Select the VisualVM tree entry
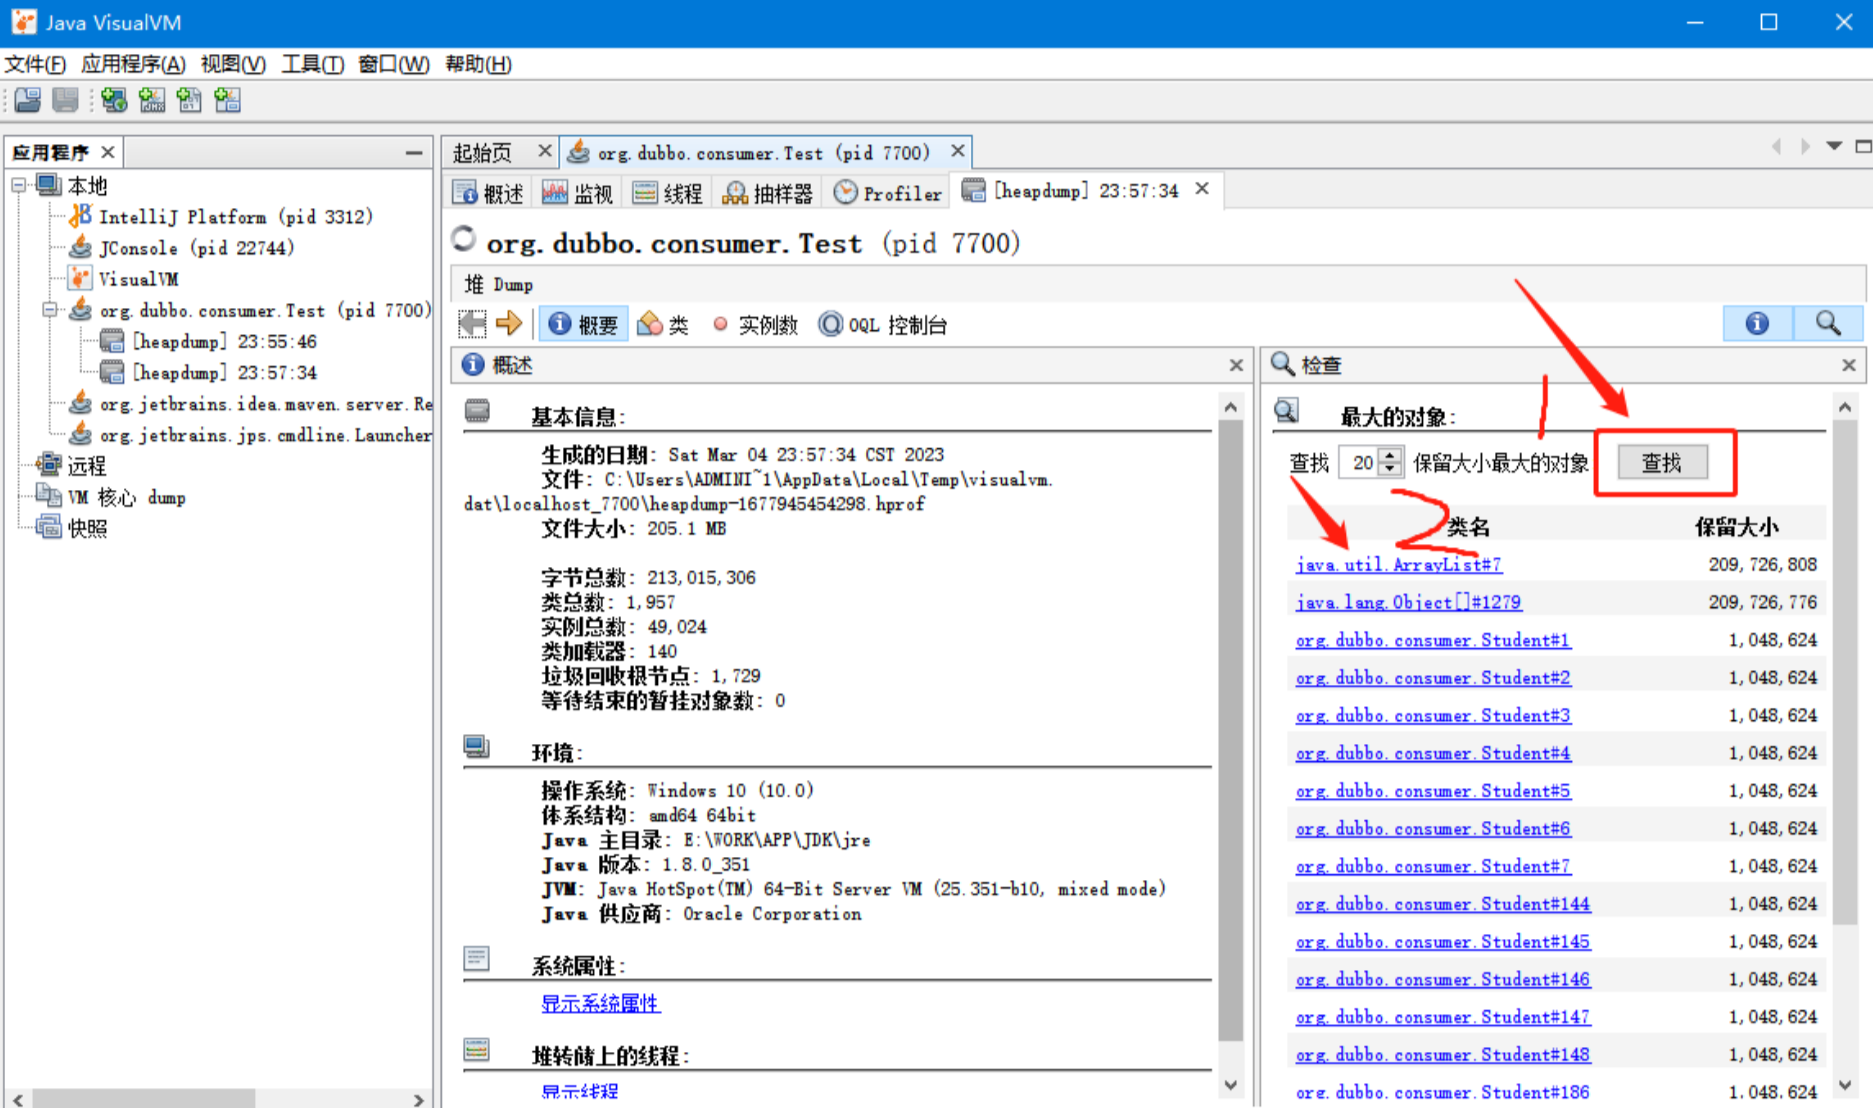The width and height of the screenshot is (1873, 1108). pos(124,279)
